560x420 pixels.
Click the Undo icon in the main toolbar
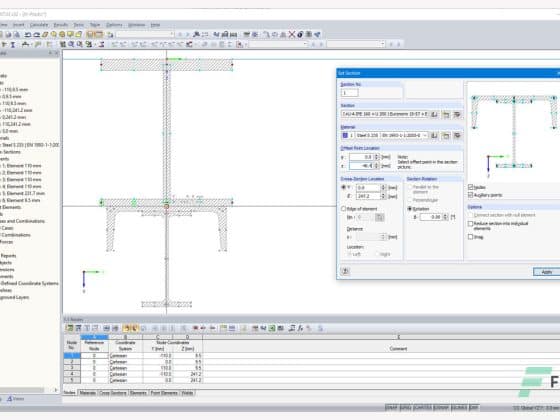pyautogui.click(x=28, y=35)
